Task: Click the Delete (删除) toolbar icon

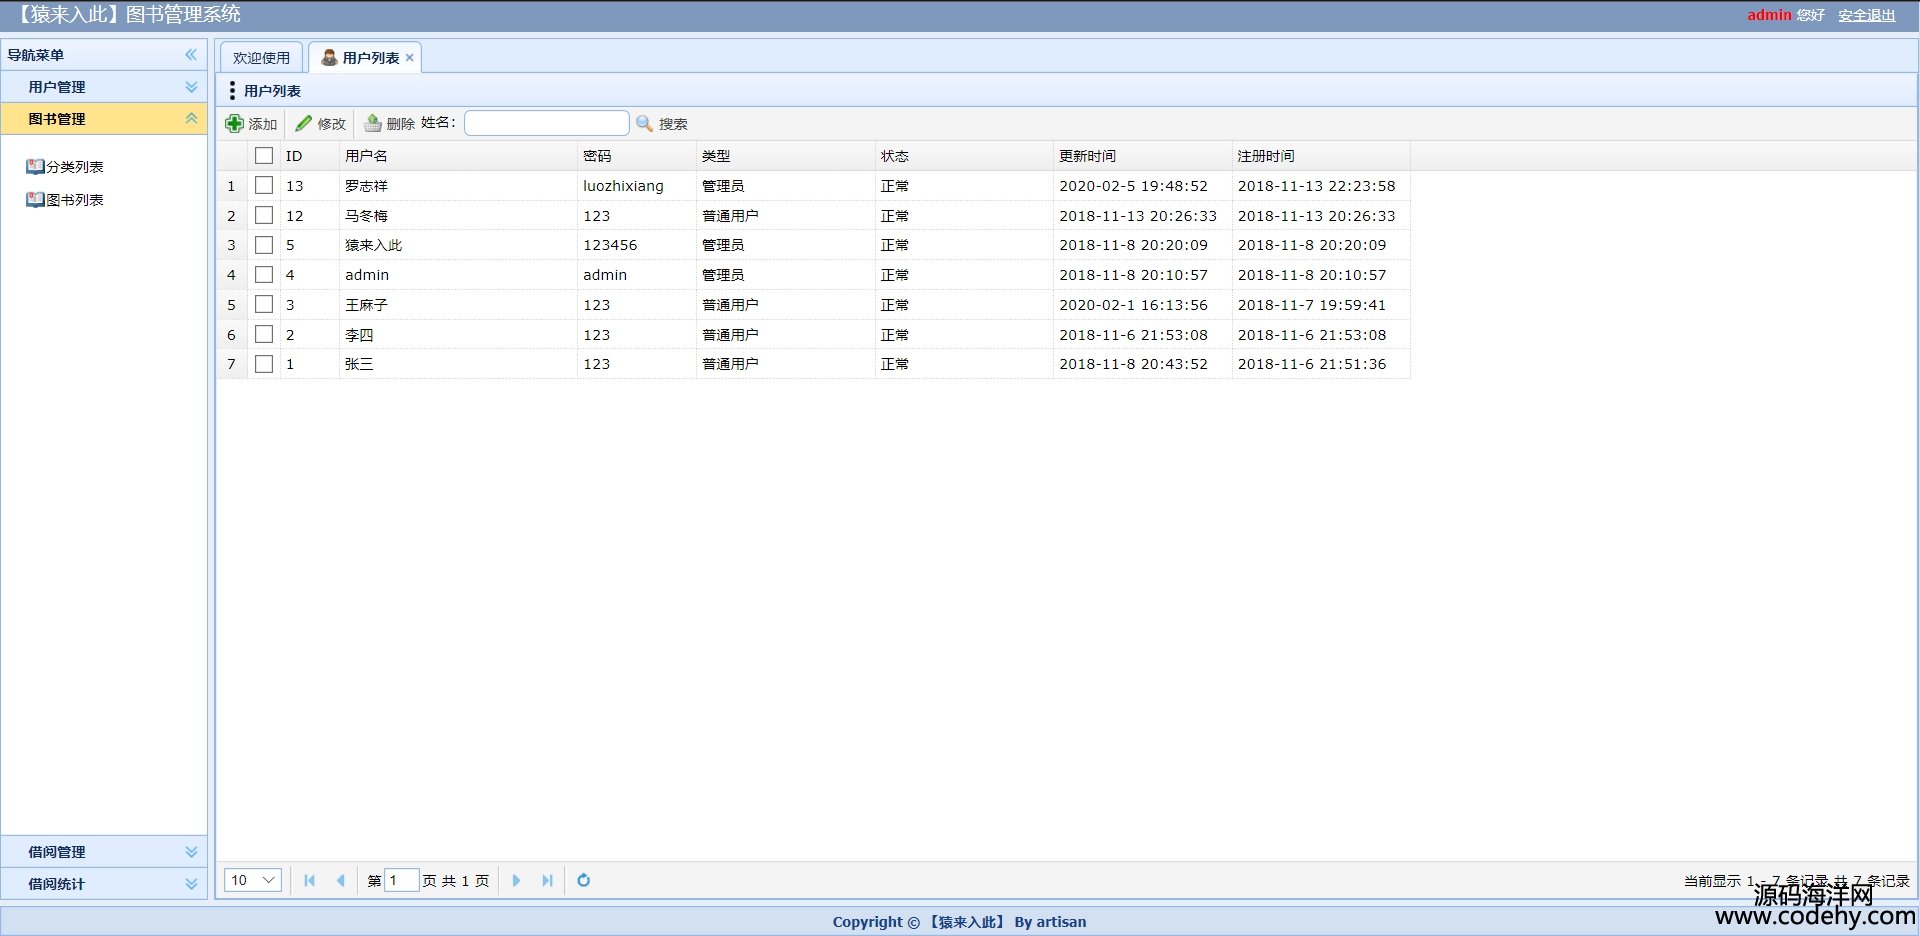Action: click(x=373, y=123)
